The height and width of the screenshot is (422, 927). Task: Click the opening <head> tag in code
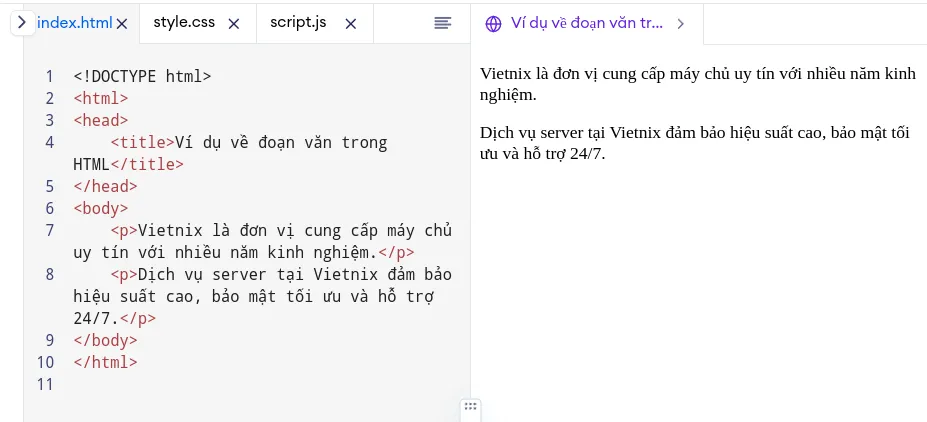click(x=101, y=121)
